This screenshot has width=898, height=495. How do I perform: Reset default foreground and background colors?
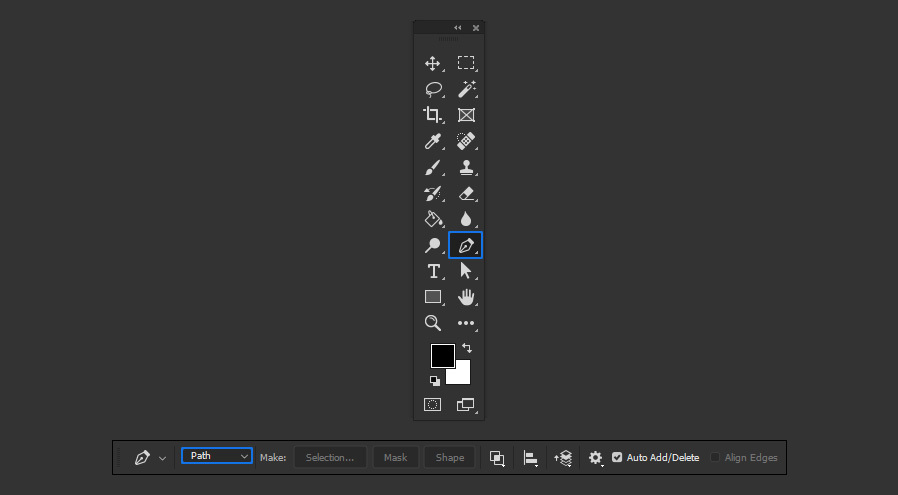[x=435, y=380]
